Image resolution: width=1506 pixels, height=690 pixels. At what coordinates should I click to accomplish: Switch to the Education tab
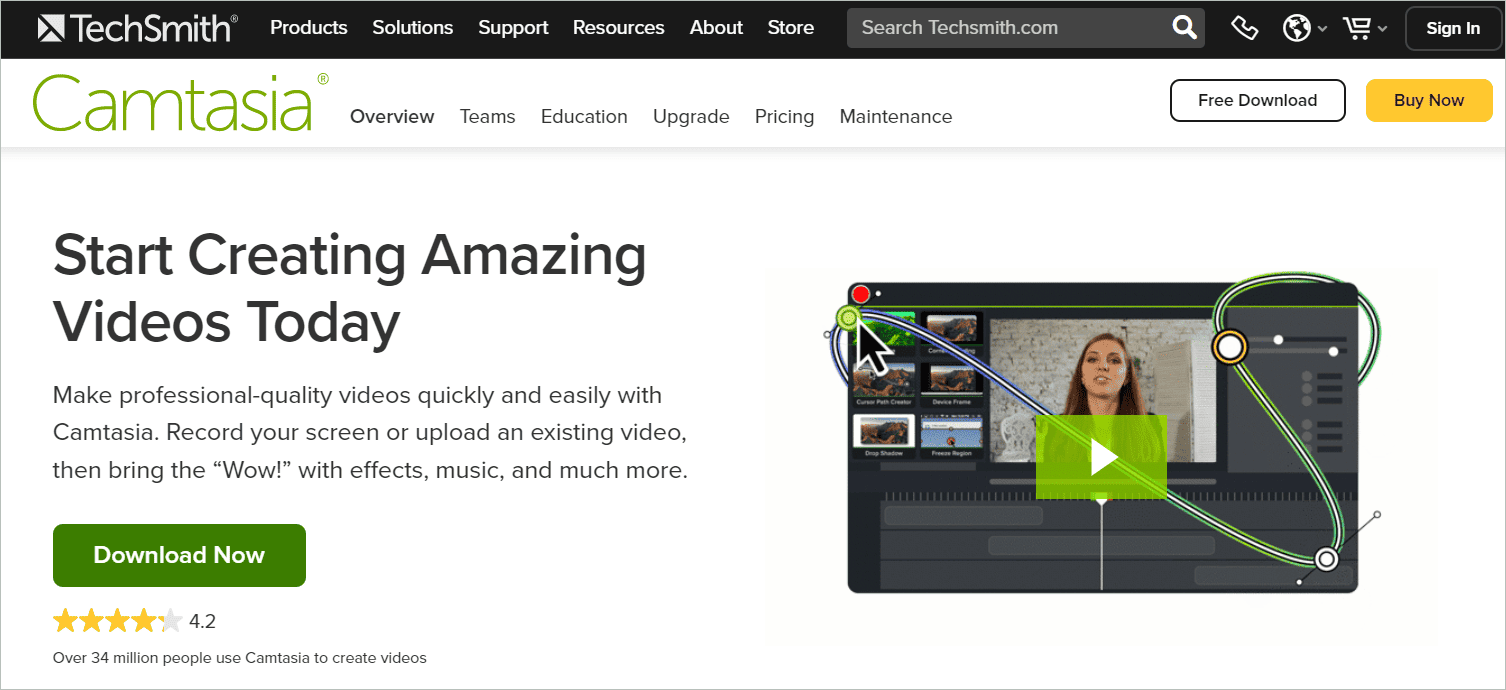click(584, 116)
